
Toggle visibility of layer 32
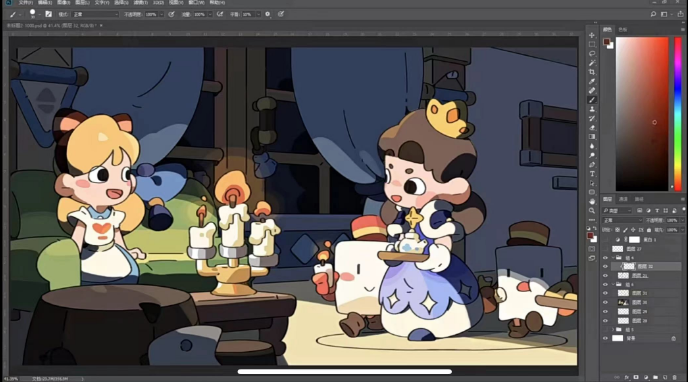(606, 266)
